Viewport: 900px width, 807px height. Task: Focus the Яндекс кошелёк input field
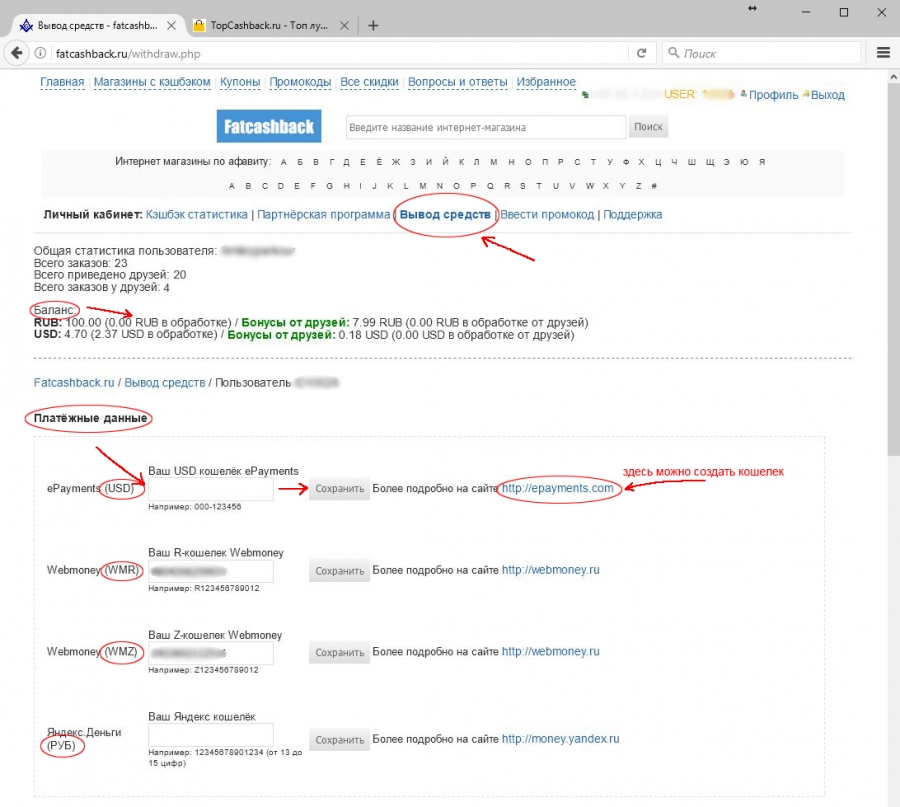211,735
